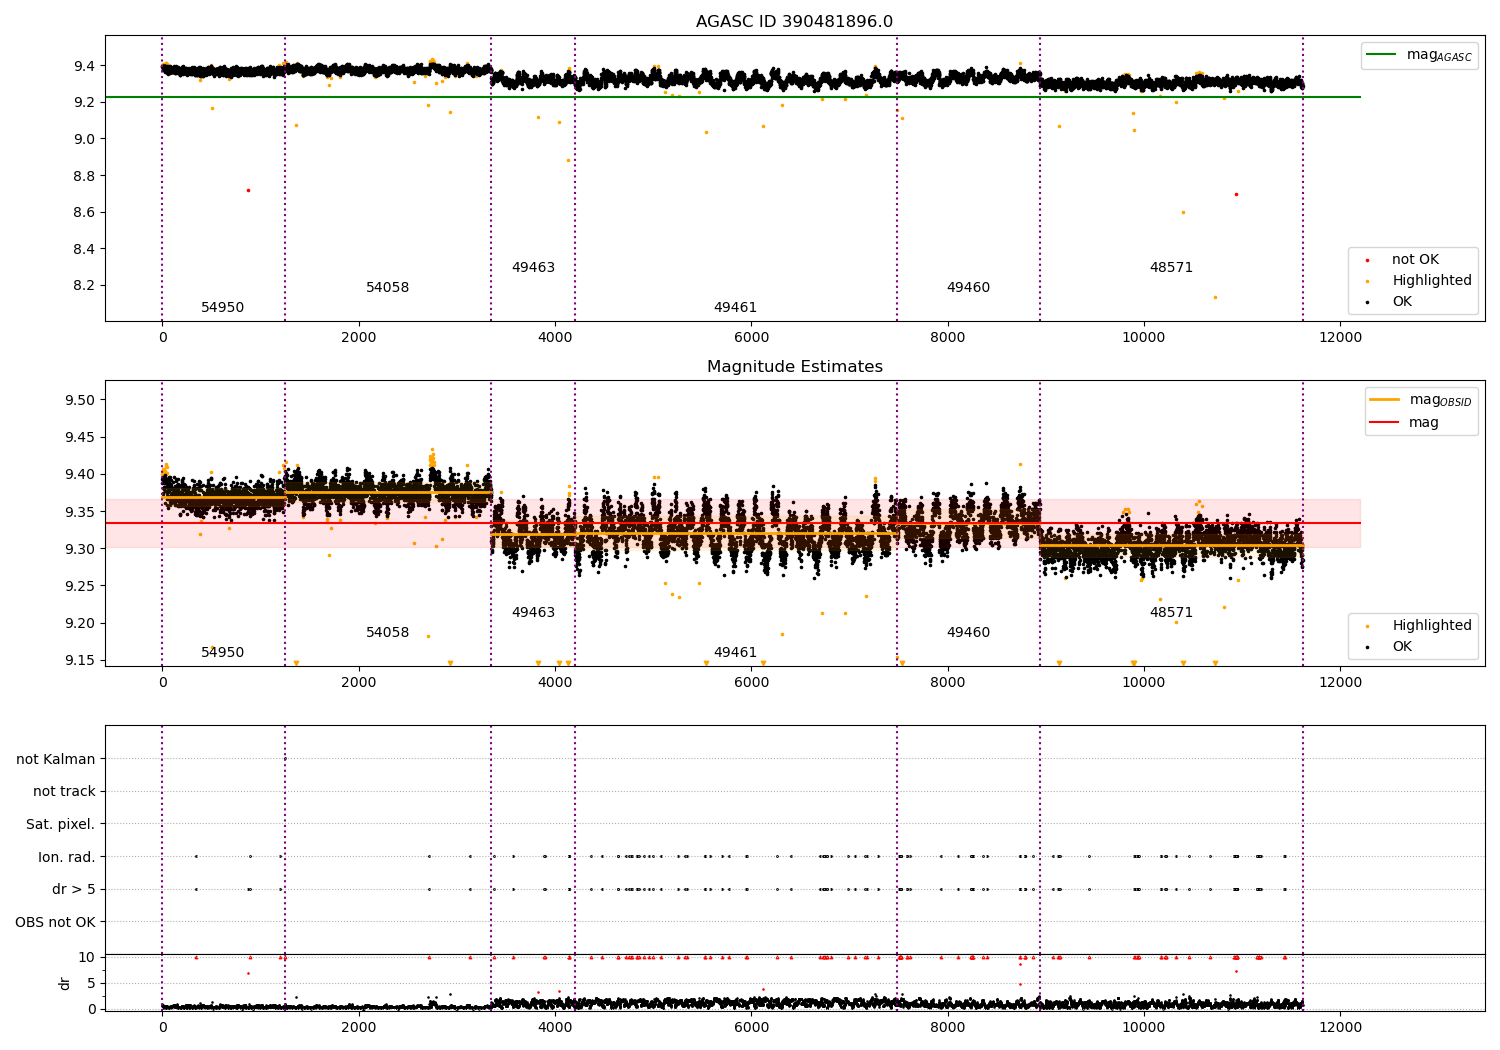Click the 9.45 tick on middle y-axis
The height and width of the screenshot is (1050, 1500).
[80, 437]
